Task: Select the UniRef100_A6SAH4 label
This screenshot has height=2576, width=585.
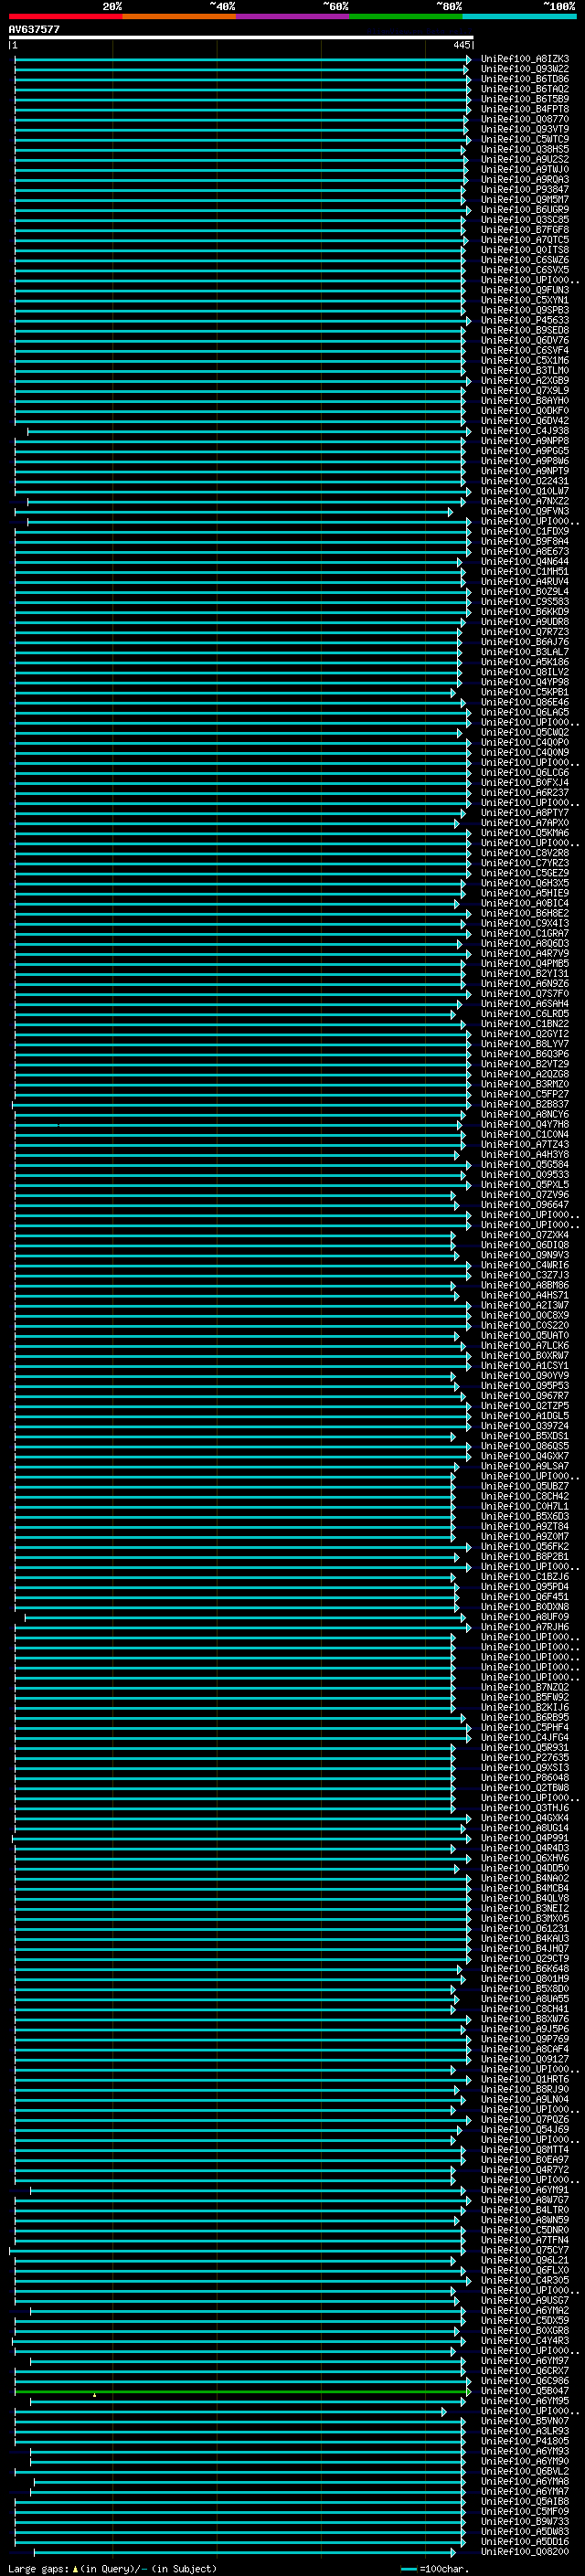Action: coord(525,1004)
